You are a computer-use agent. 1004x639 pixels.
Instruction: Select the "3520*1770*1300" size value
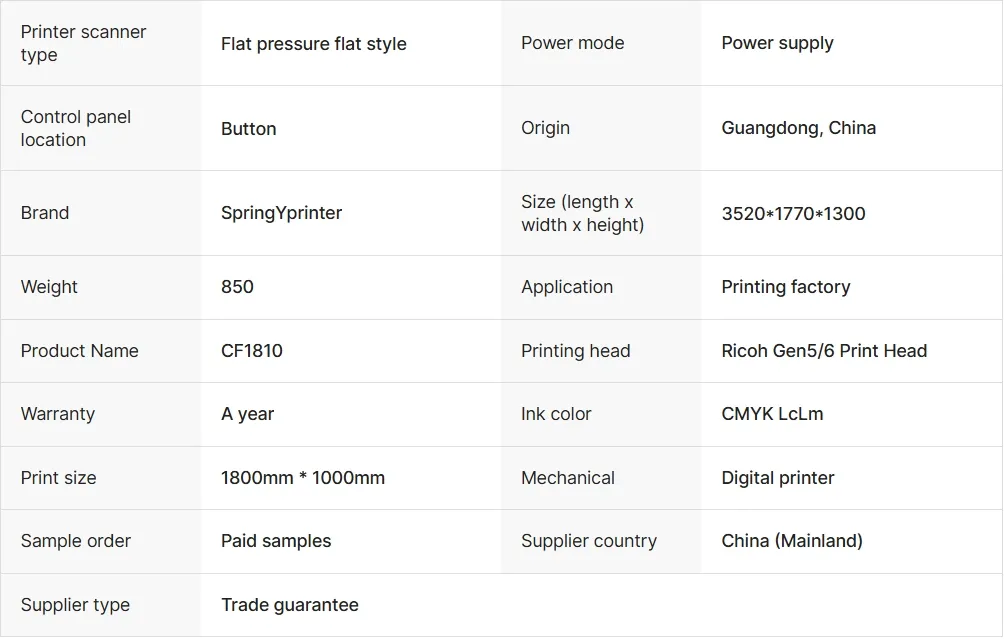click(x=793, y=213)
